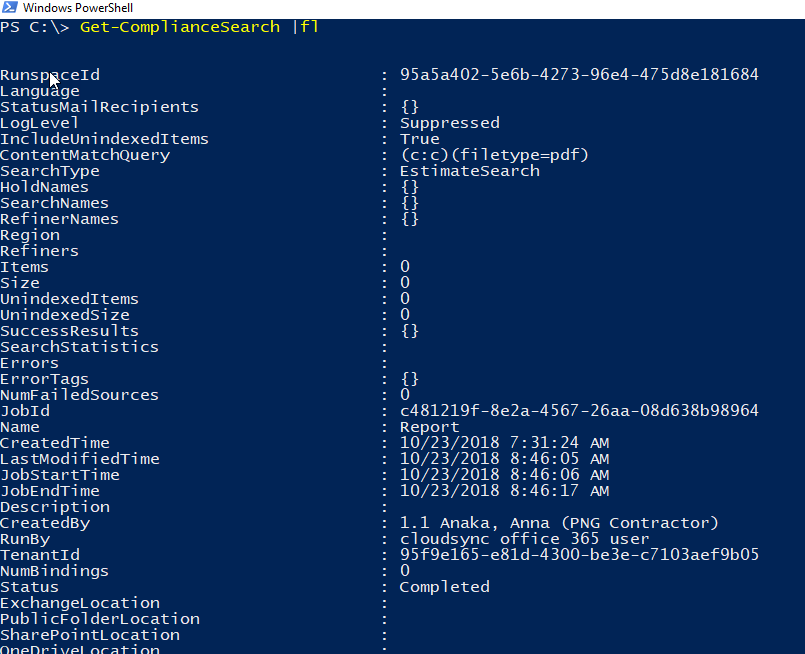805x654 pixels.
Task: Click the SharePointLocation property label
Action: tap(90, 635)
